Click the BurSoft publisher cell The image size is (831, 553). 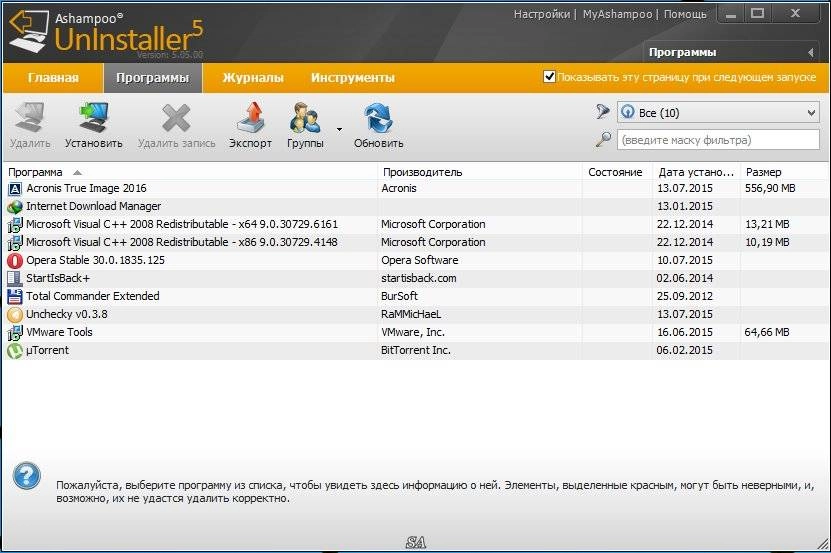tap(400, 296)
